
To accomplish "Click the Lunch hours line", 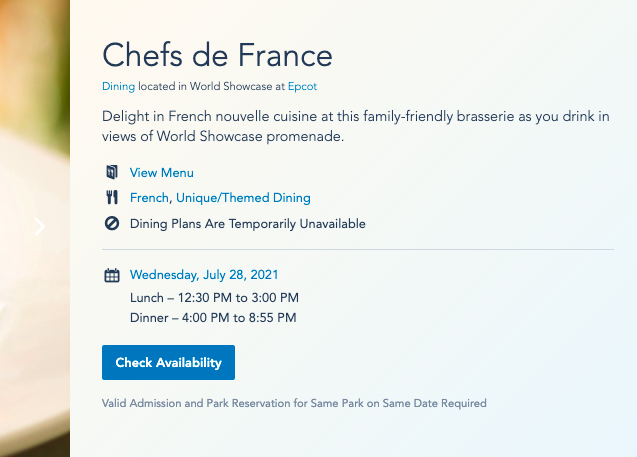I will (x=214, y=298).
